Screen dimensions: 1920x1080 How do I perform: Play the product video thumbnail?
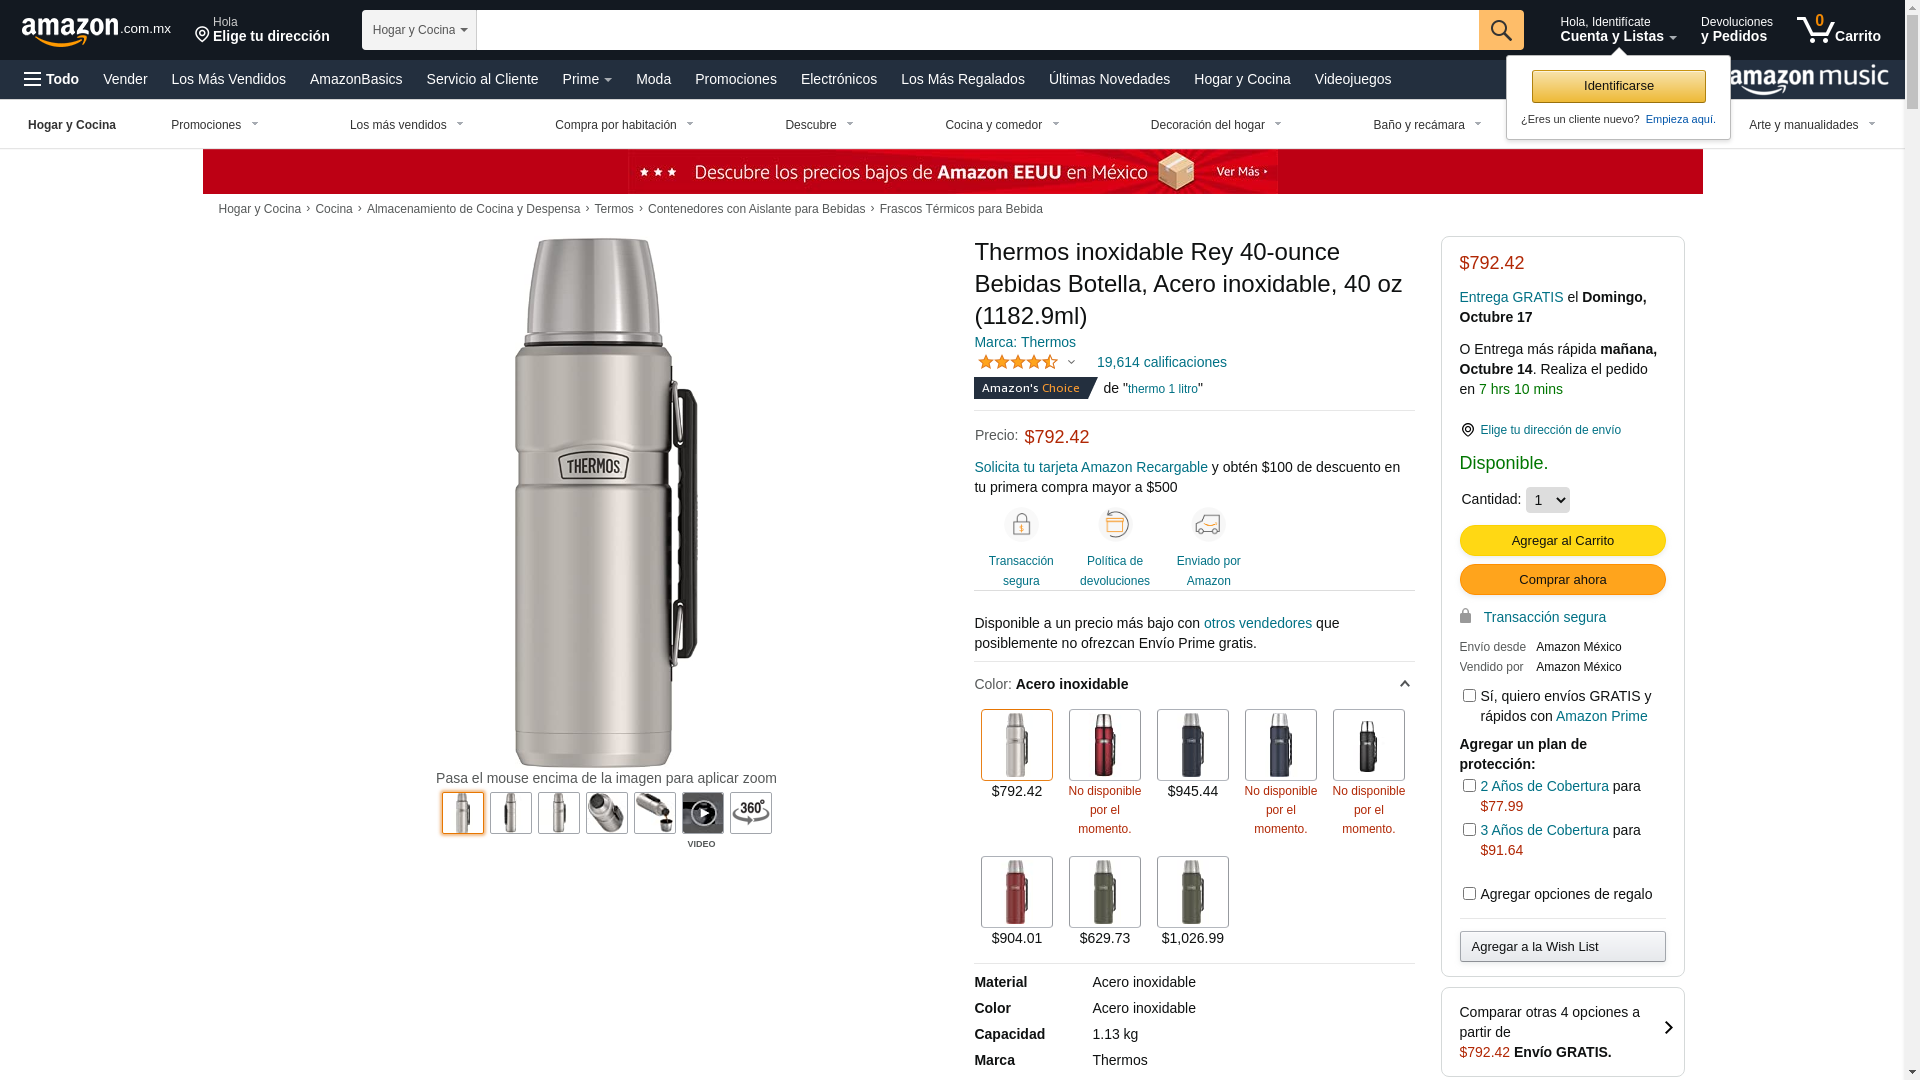tap(703, 813)
